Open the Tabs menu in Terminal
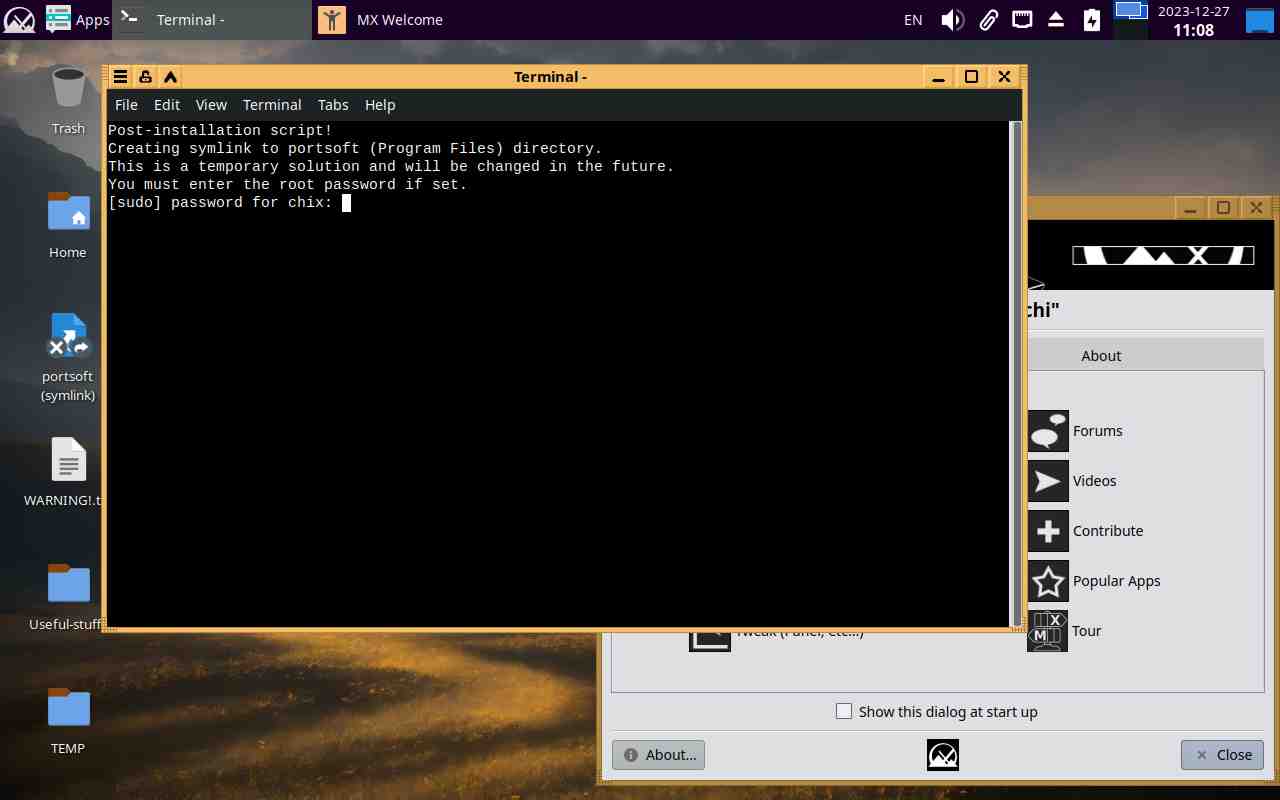Viewport: 1280px width, 800px height. 333,105
